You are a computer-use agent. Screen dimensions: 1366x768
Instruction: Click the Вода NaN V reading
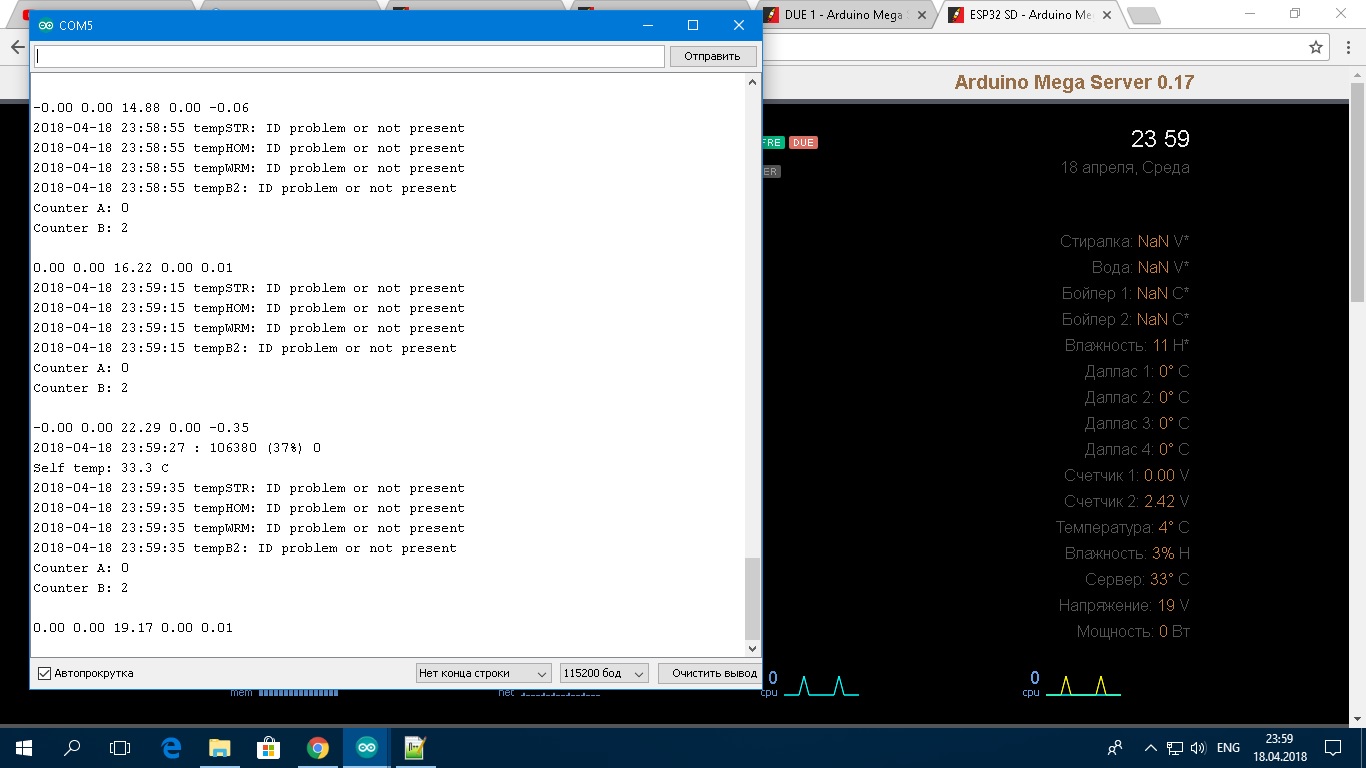click(x=1140, y=268)
